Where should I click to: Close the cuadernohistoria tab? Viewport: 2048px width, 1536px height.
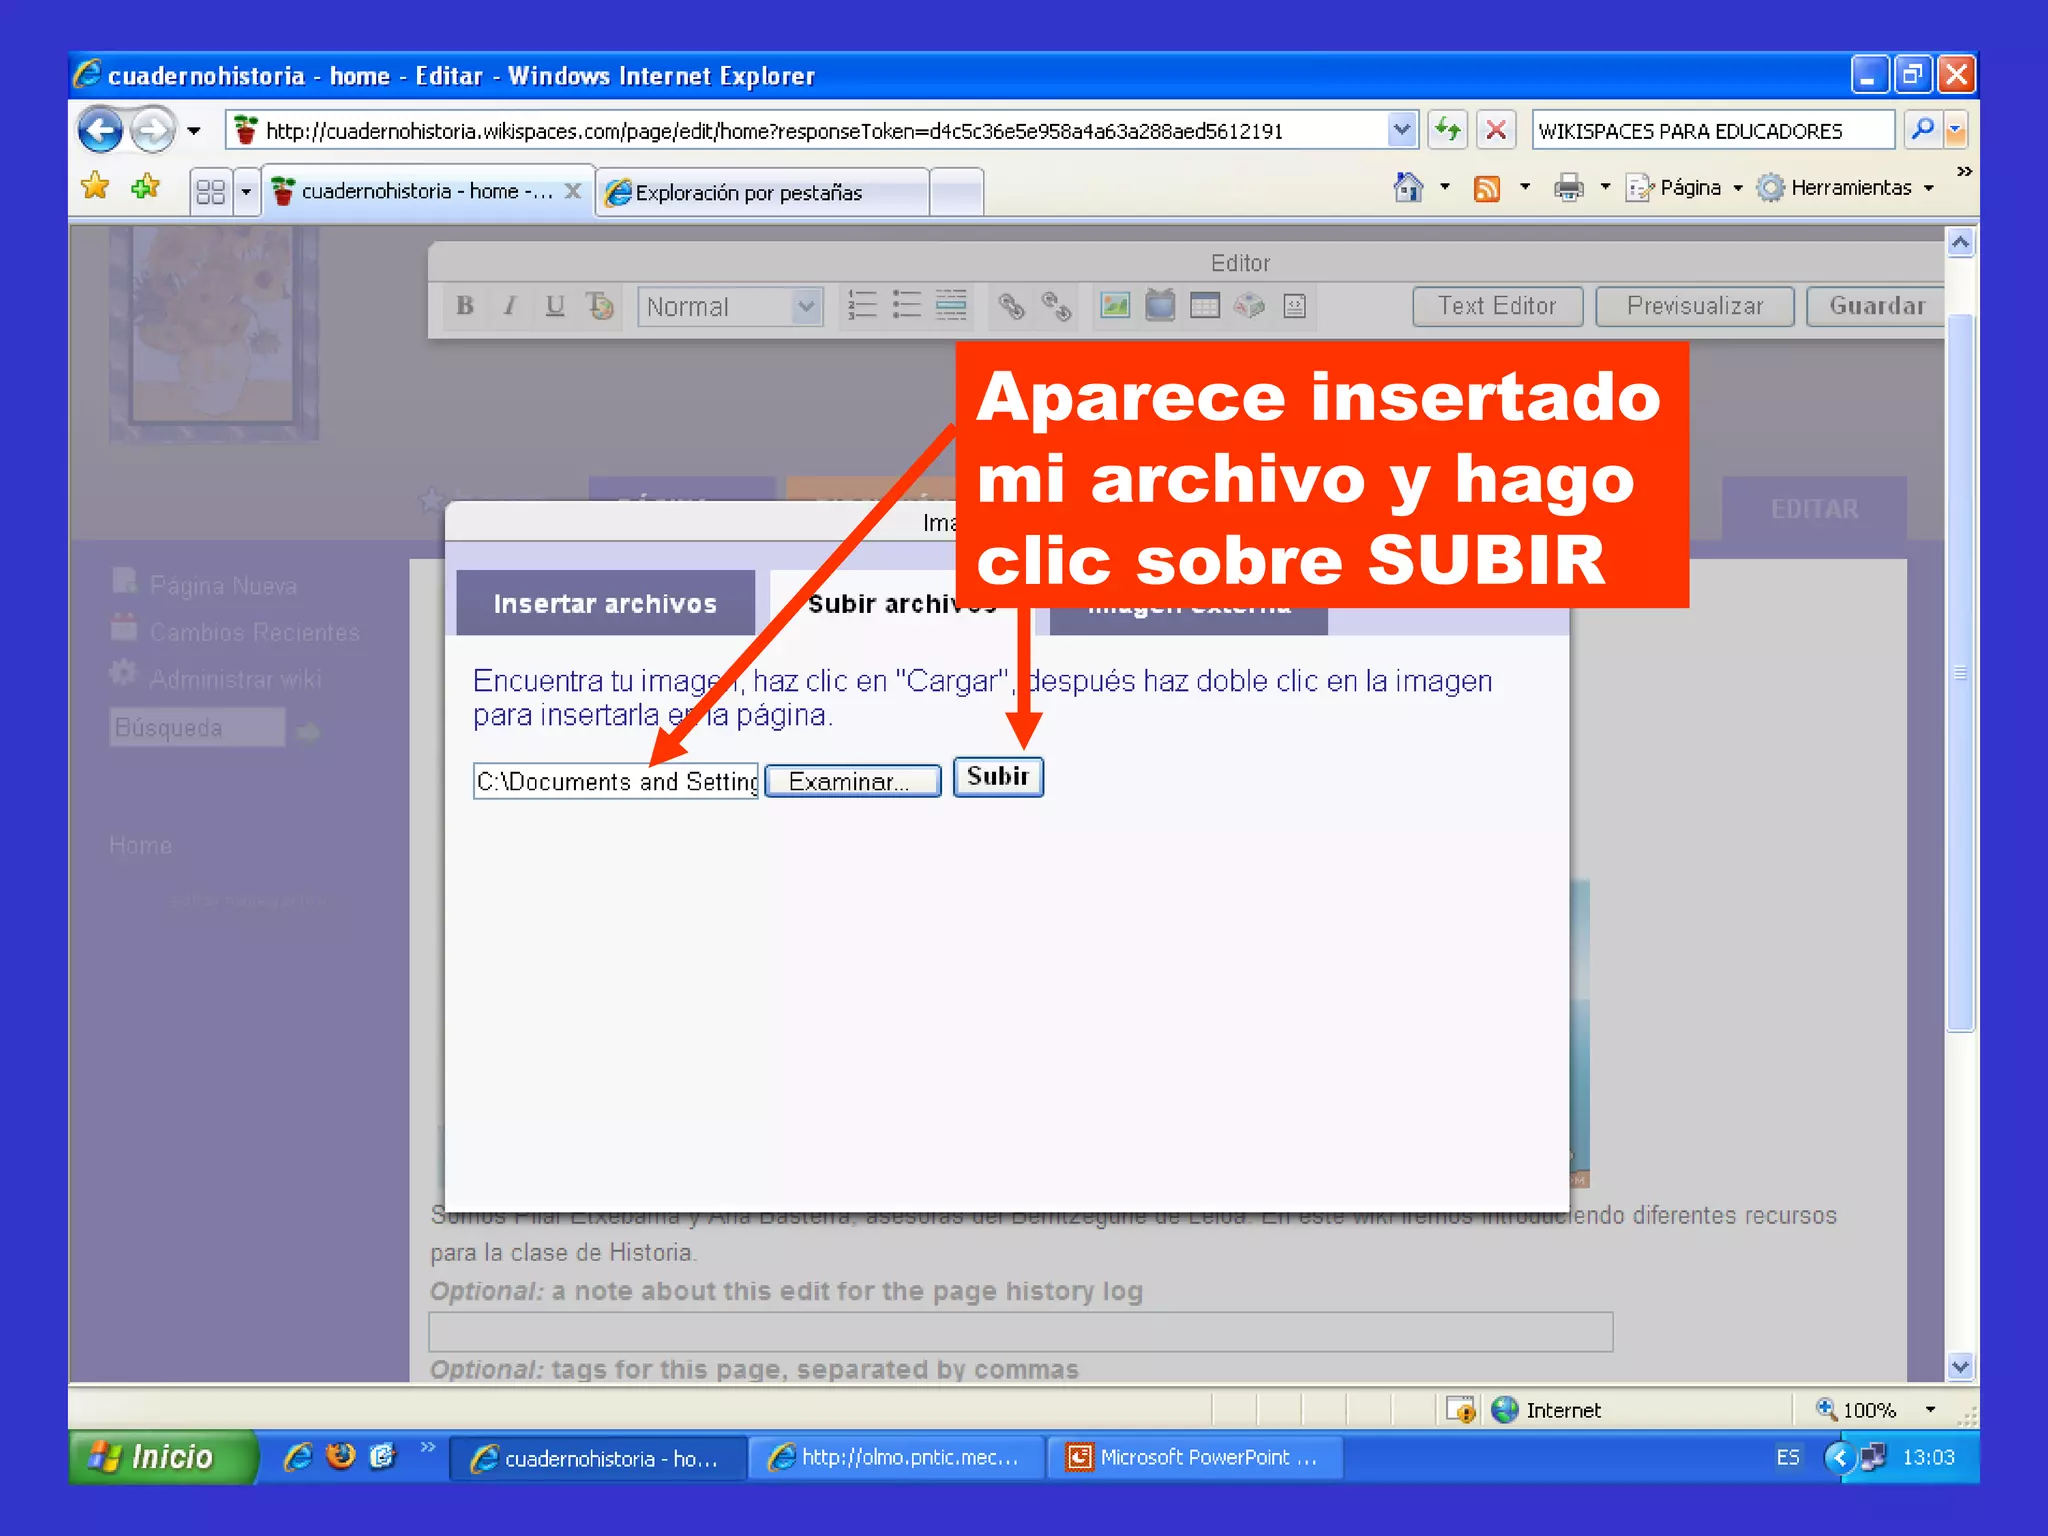pyautogui.click(x=573, y=191)
